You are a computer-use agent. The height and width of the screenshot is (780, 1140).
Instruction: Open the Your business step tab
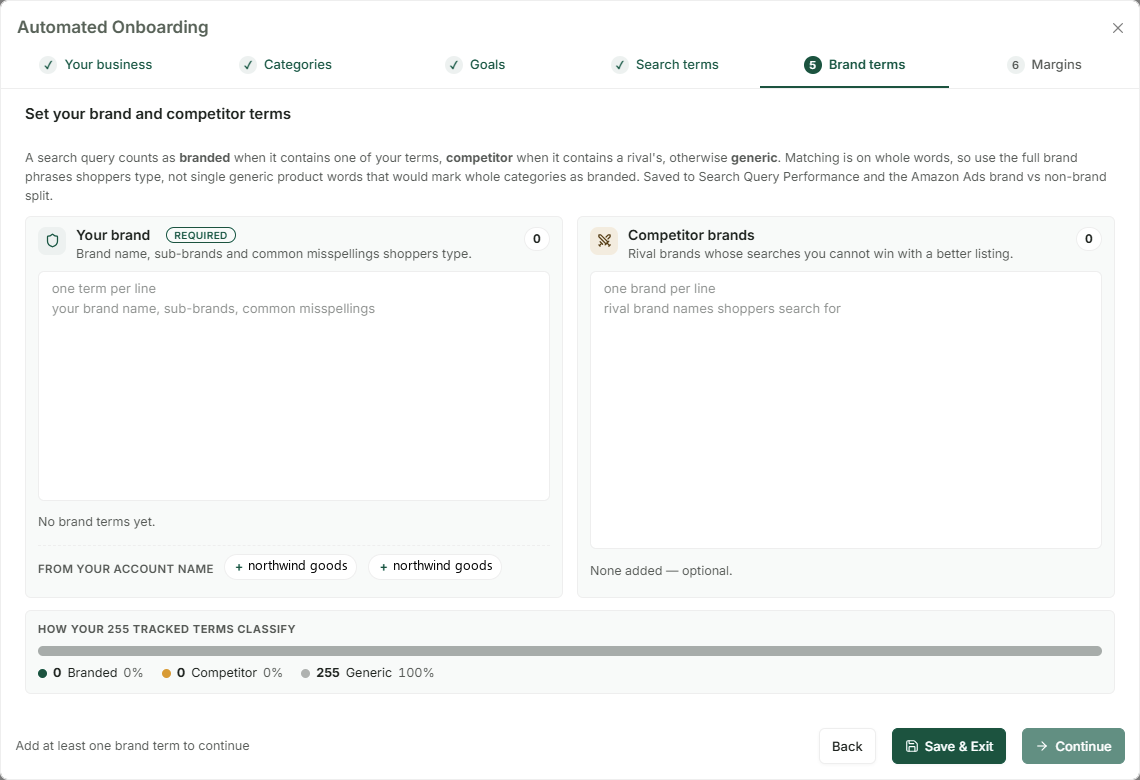tap(96, 65)
